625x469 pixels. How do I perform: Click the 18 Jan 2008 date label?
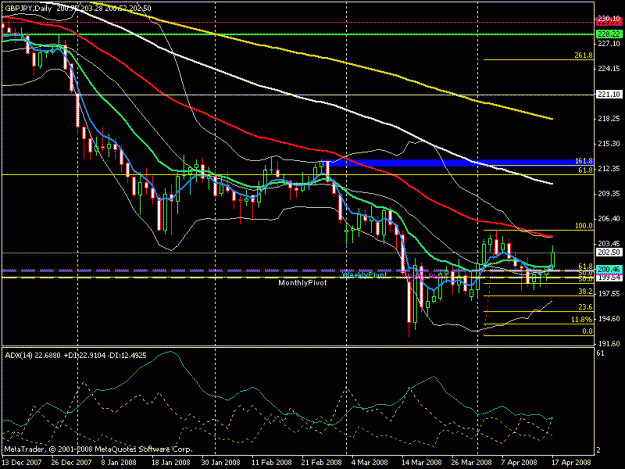coord(171,463)
